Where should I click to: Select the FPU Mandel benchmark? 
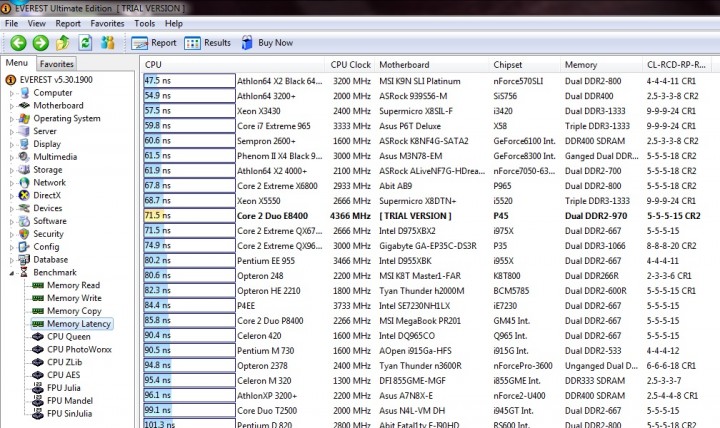(x=70, y=401)
